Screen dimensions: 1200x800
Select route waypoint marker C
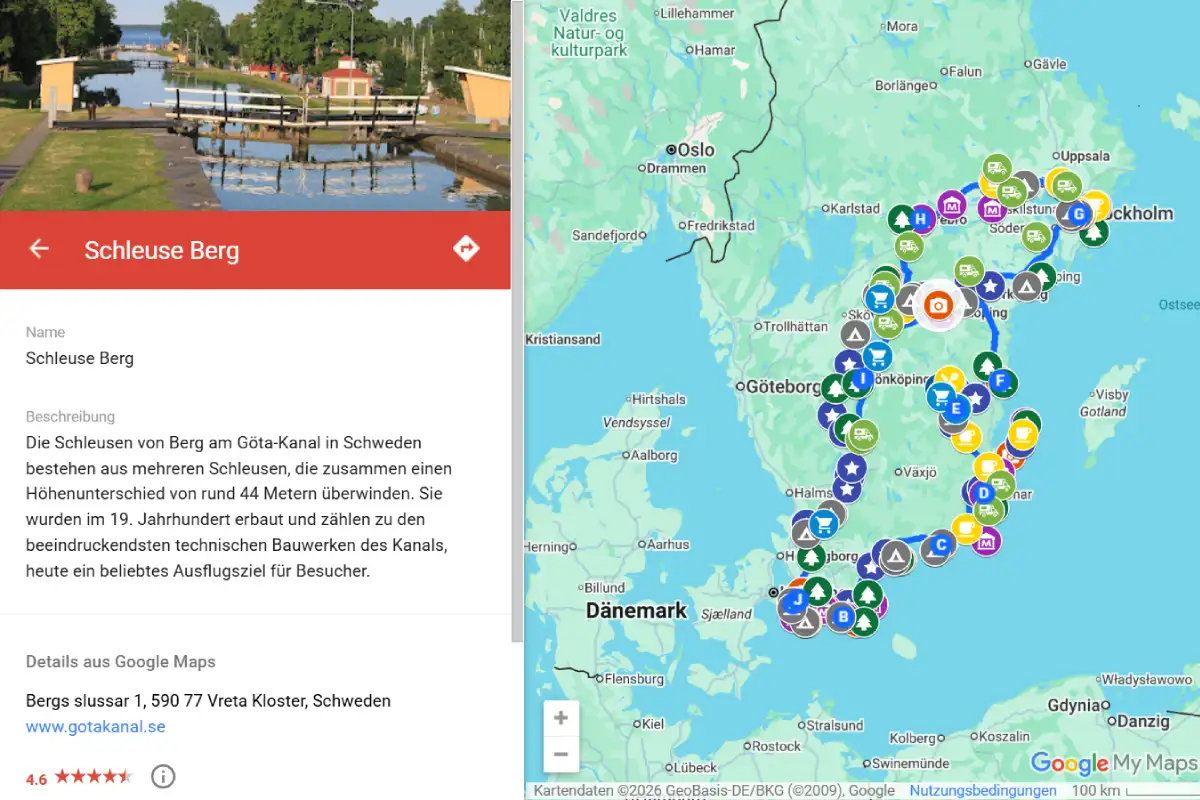[x=940, y=545]
